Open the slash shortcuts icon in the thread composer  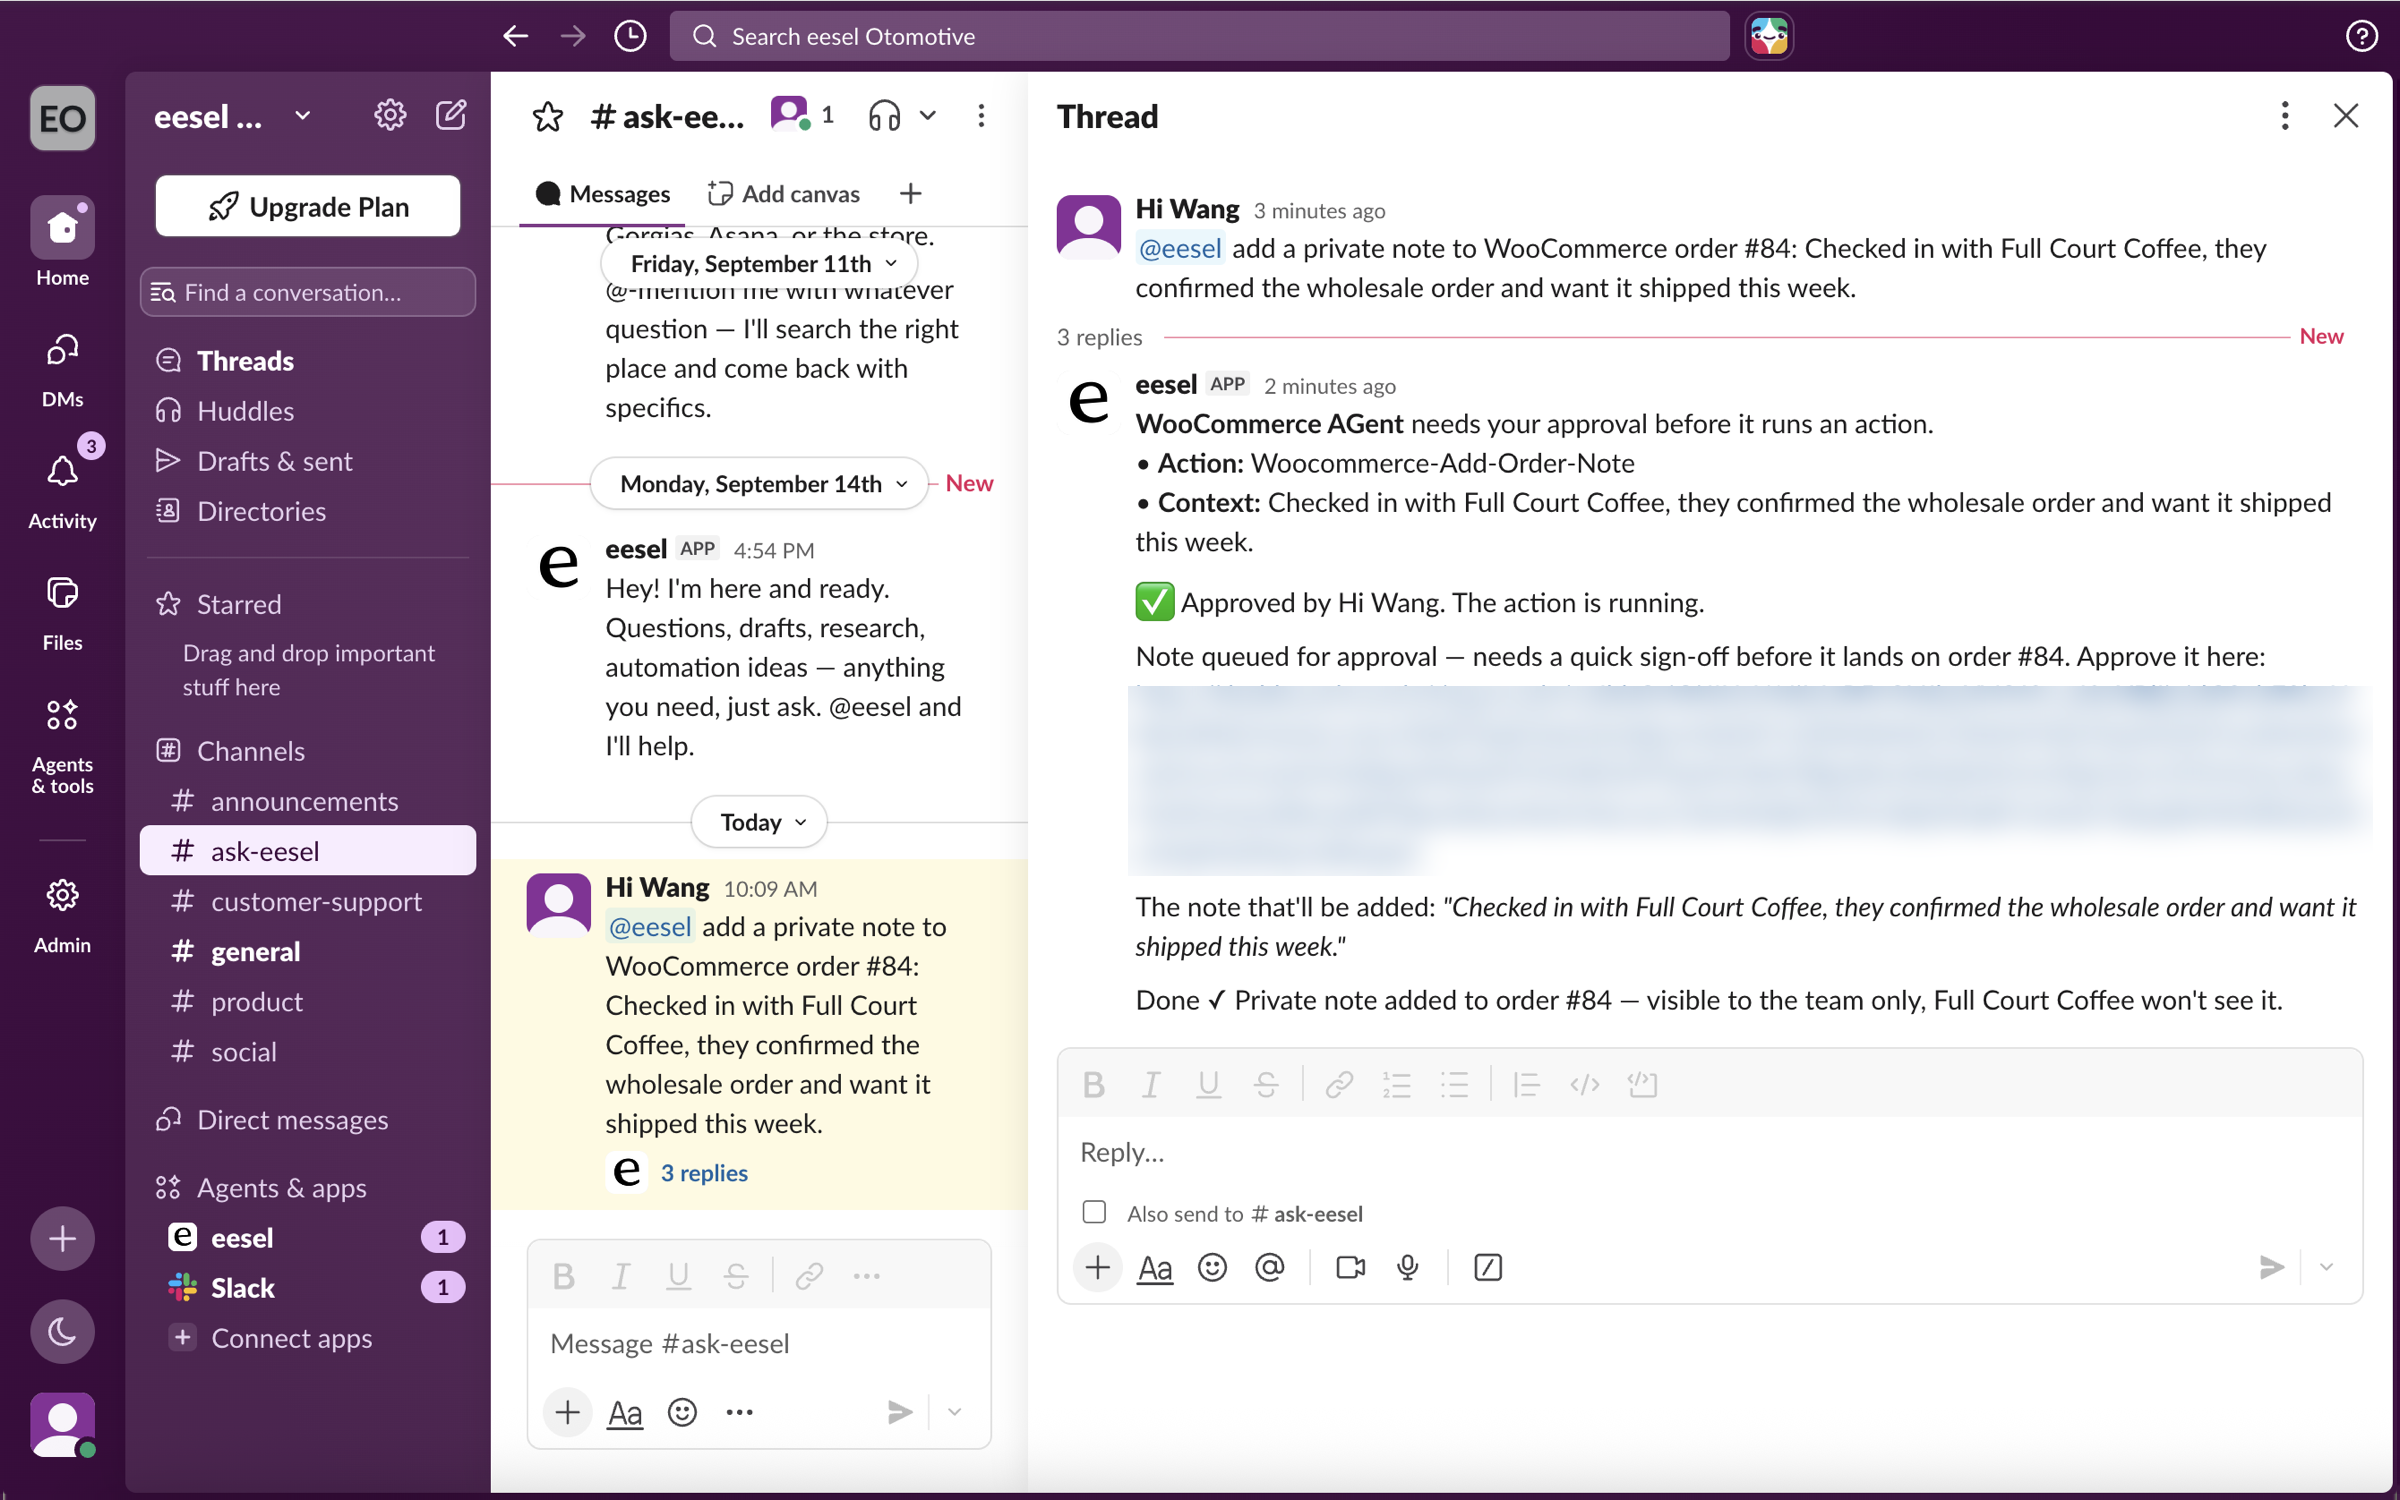pyautogui.click(x=1487, y=1268)
